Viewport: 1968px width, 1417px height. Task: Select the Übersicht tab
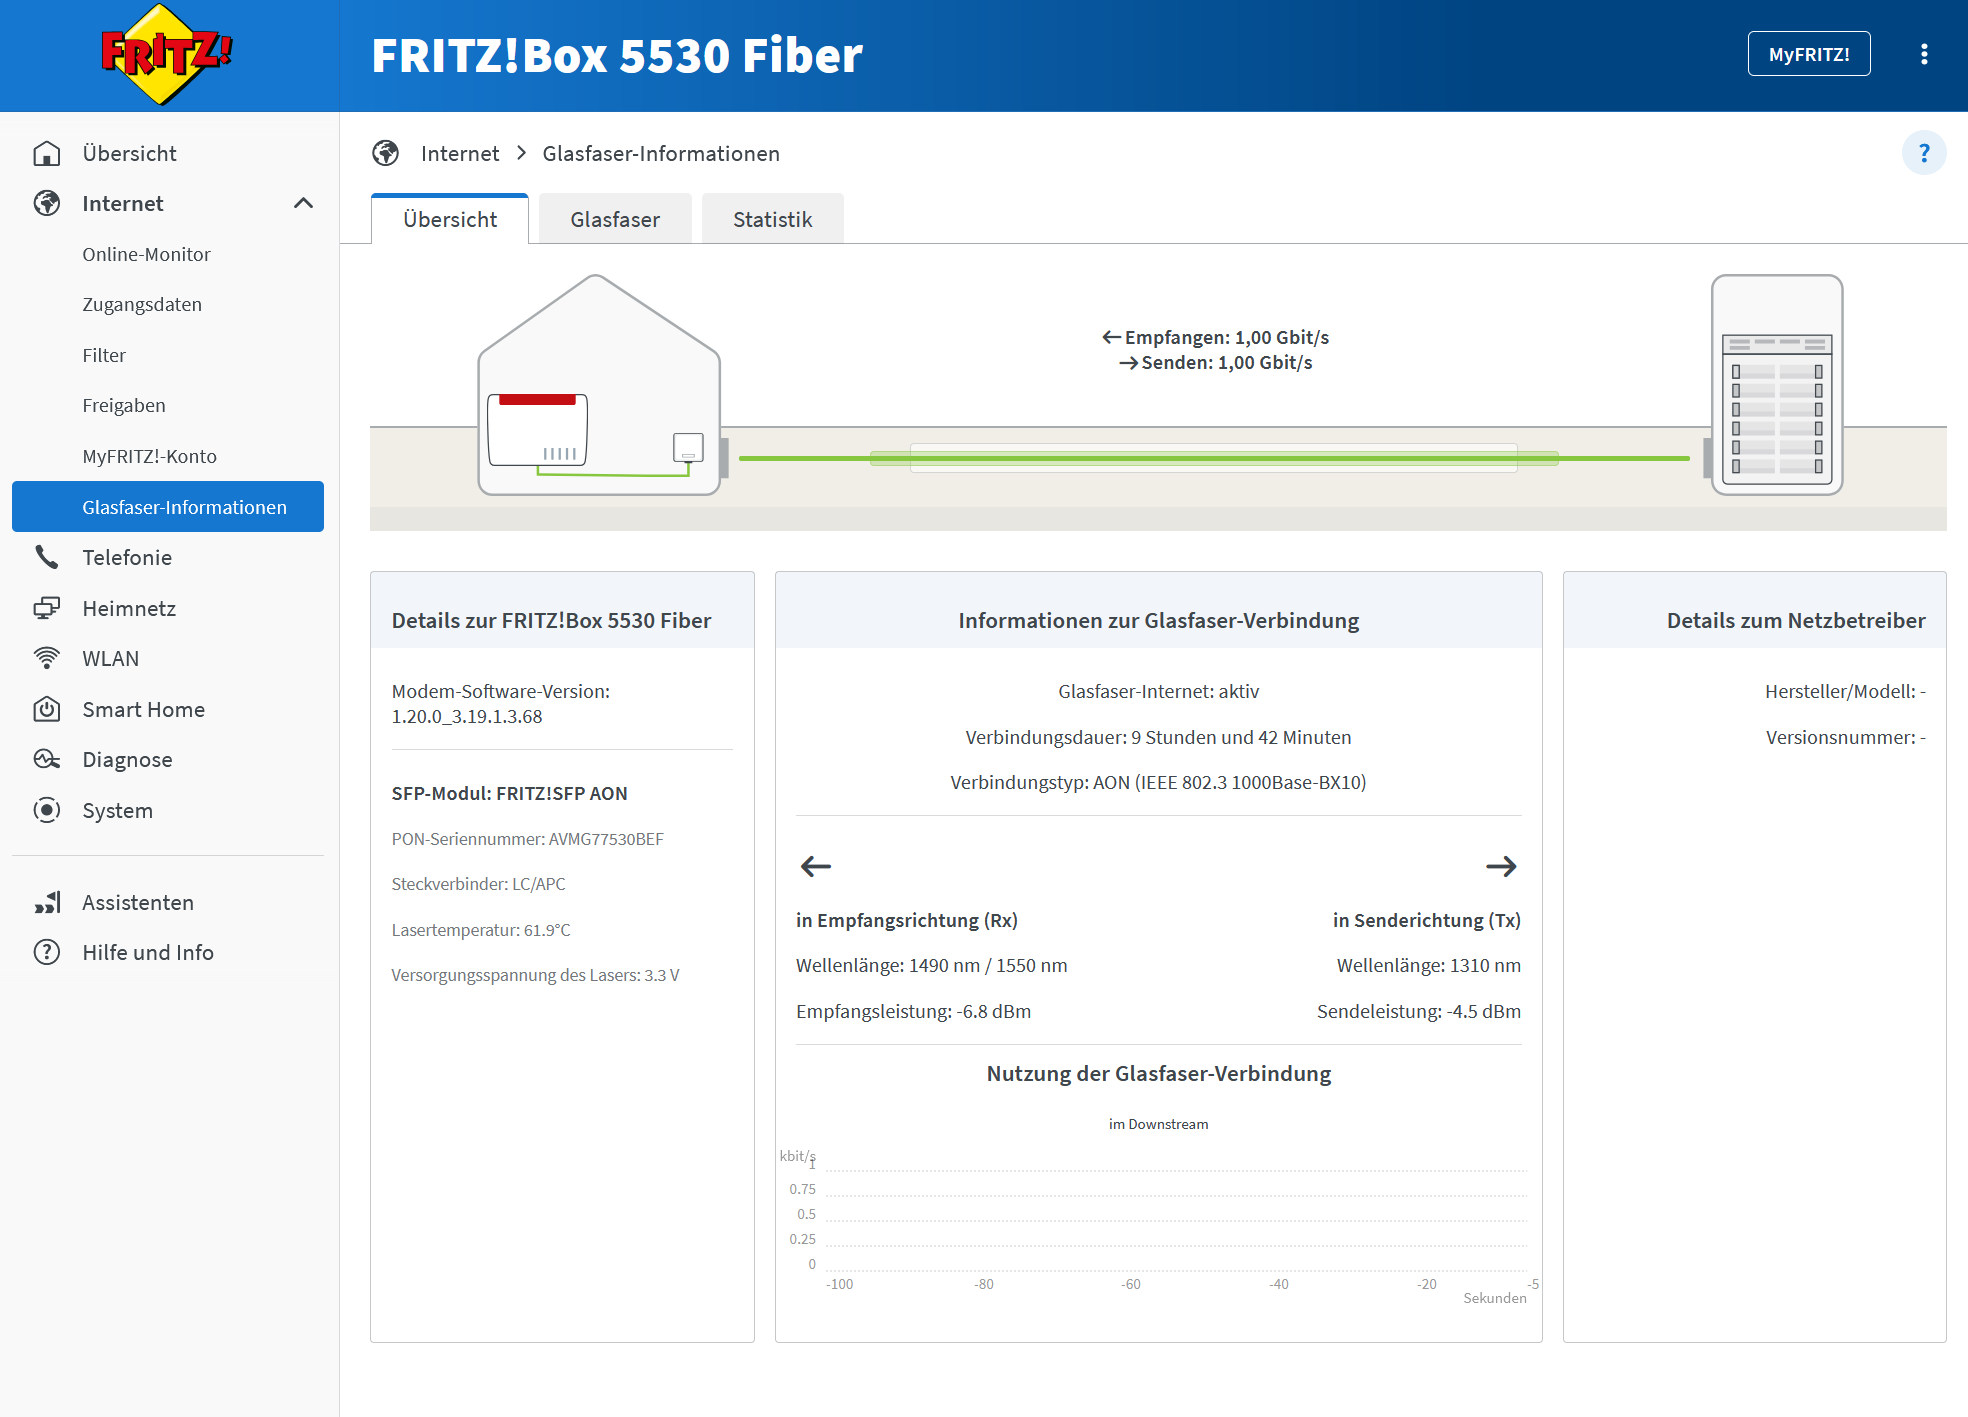[x=450, y=219]
